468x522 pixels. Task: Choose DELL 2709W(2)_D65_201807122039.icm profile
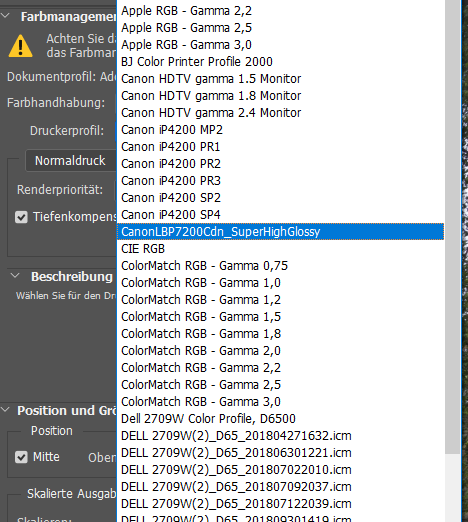pos(281,504)
